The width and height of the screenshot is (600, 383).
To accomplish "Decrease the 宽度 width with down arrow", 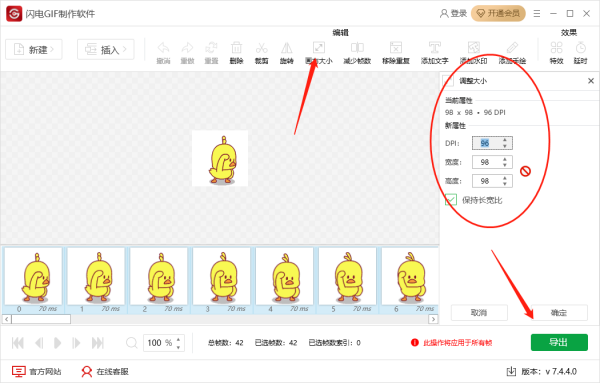I will point(505,165).
